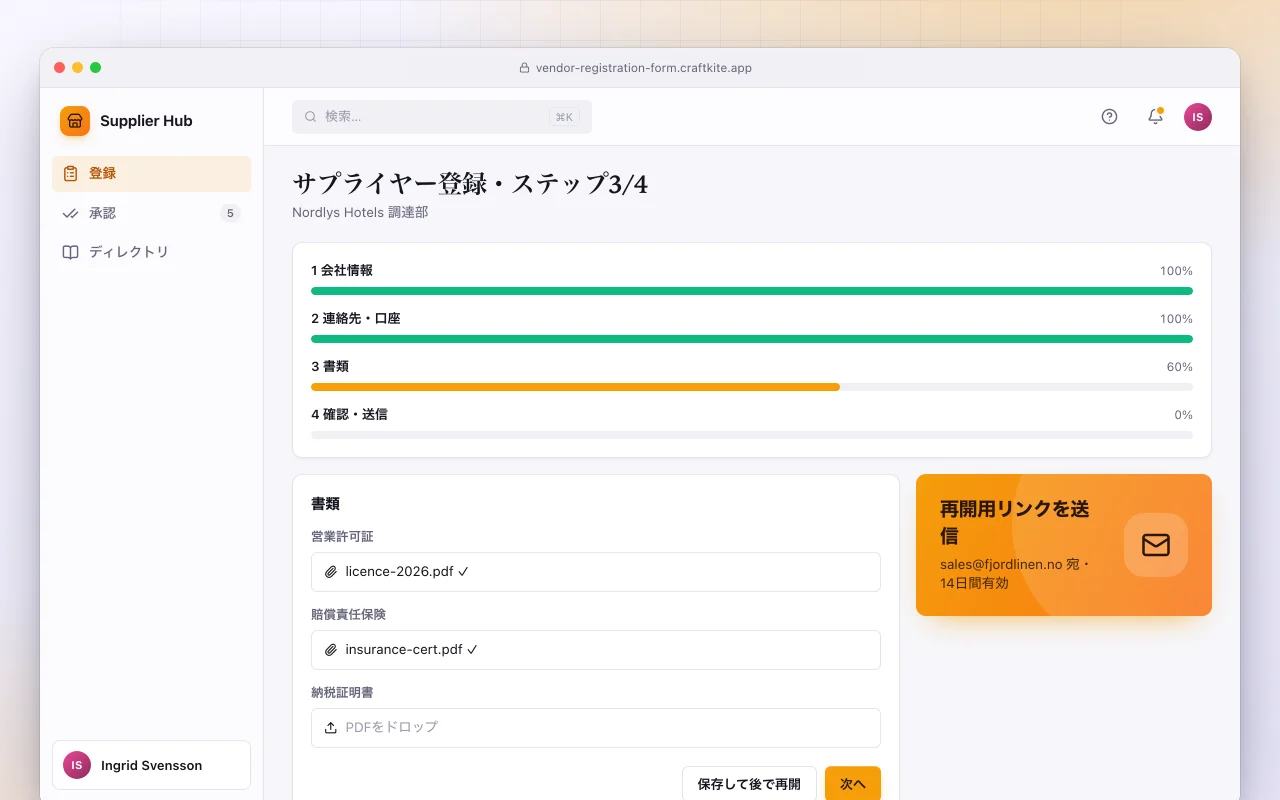Click the 納税証明書 field label
Image resolution: width=1280 pixels, height=800 pixels.
tap(342, 692)
